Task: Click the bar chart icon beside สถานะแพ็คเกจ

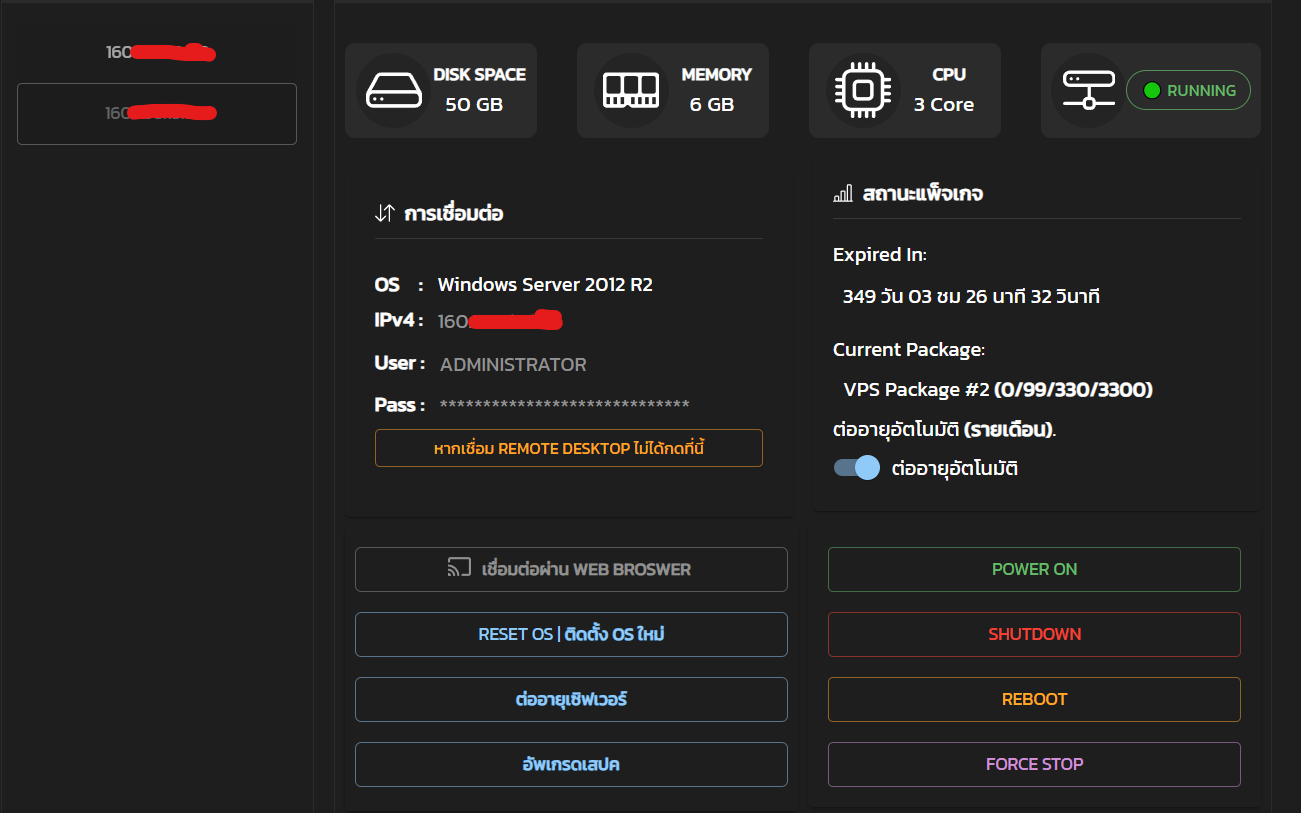Action: (843, 193)
